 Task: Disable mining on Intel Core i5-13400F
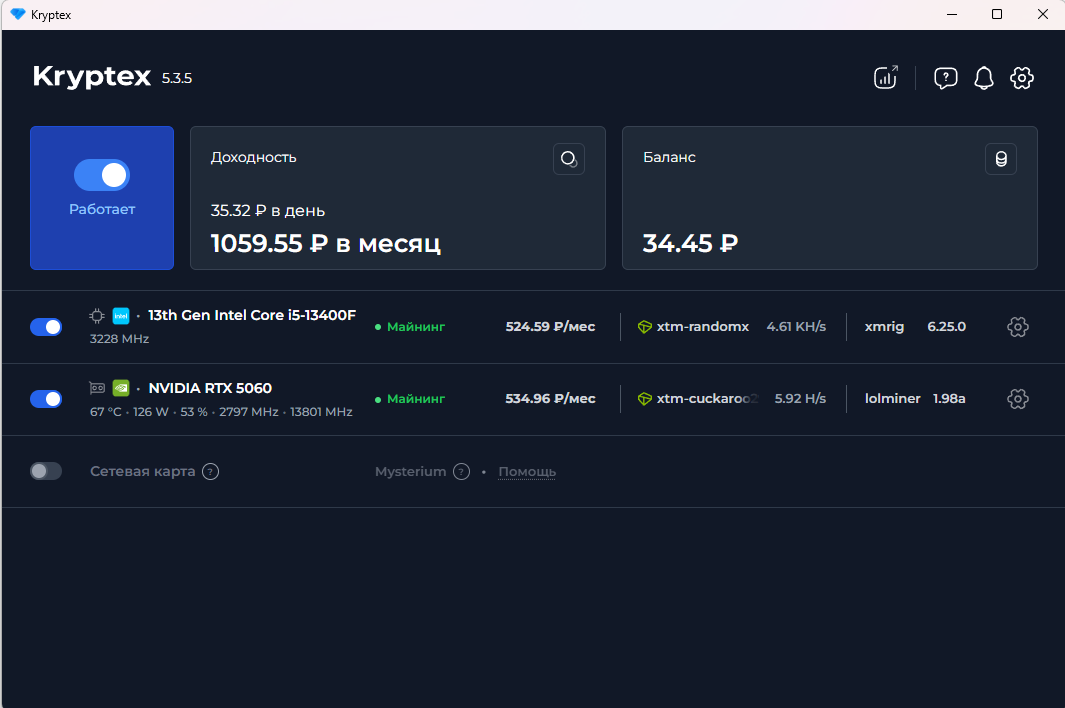46,327
